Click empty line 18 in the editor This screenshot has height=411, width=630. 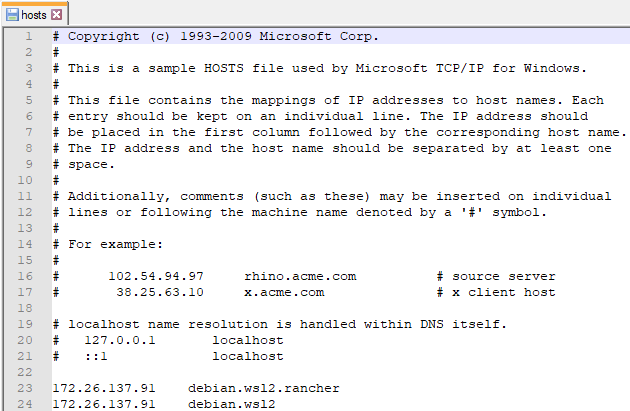[x=341, y=308]
